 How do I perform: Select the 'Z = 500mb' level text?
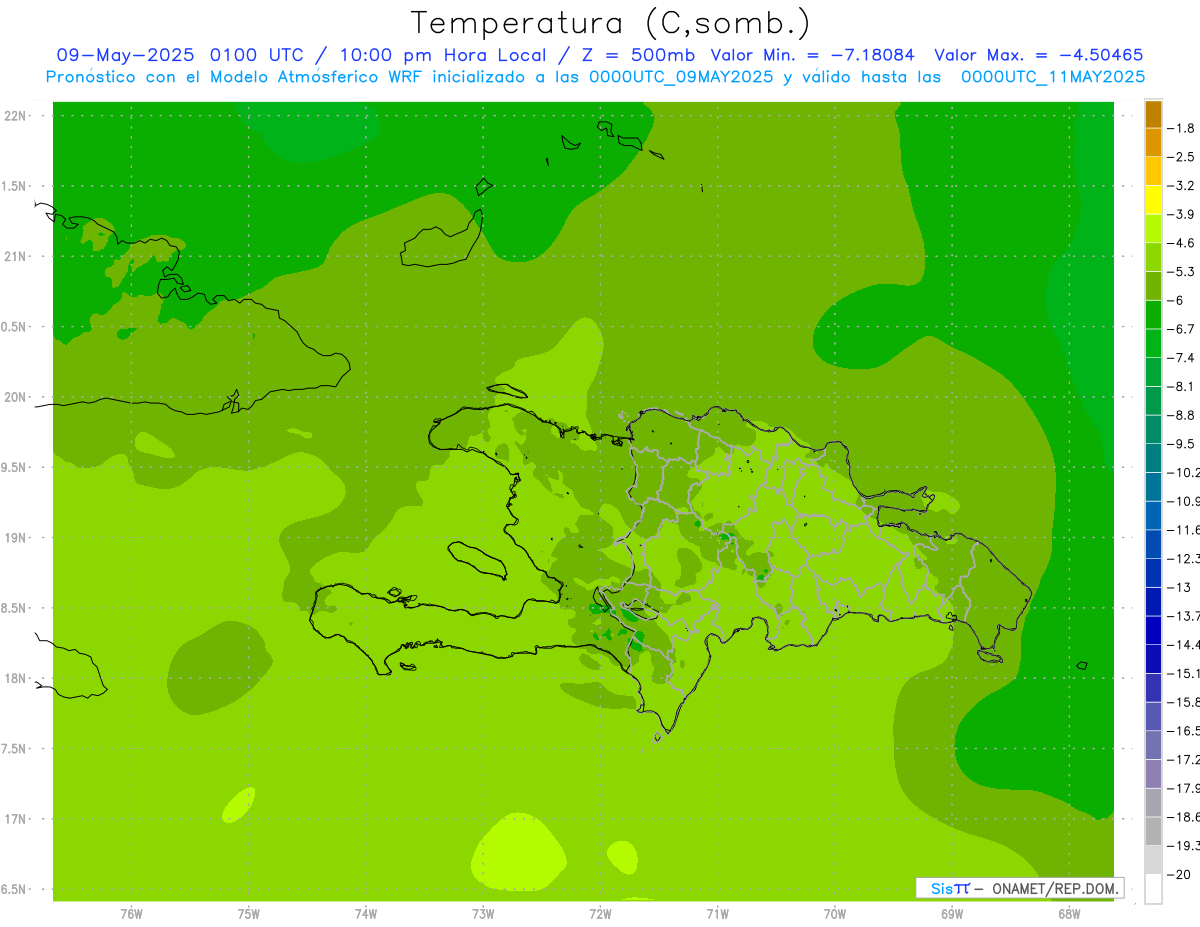(640, 55)
